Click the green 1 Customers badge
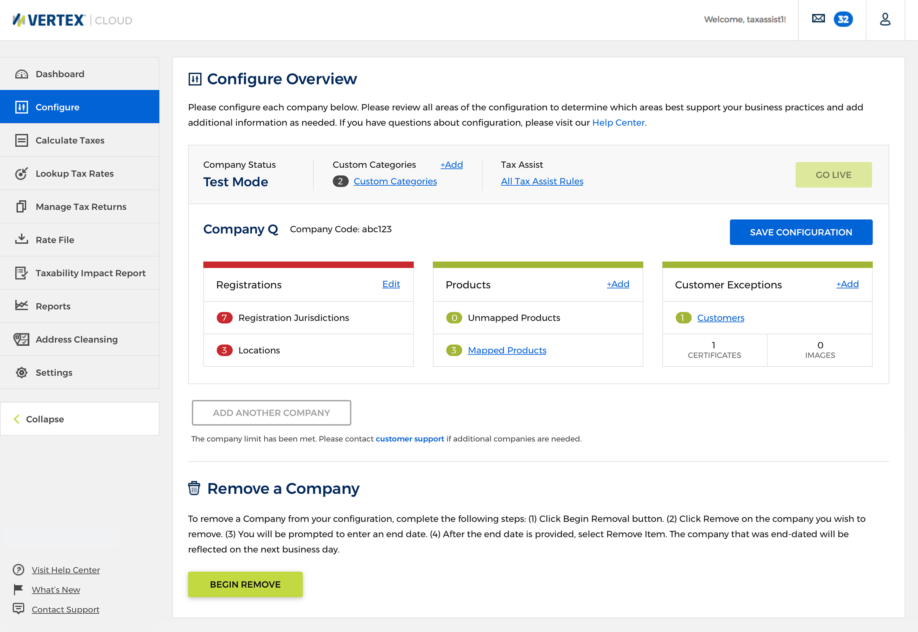918x632 pixels. 683,317
